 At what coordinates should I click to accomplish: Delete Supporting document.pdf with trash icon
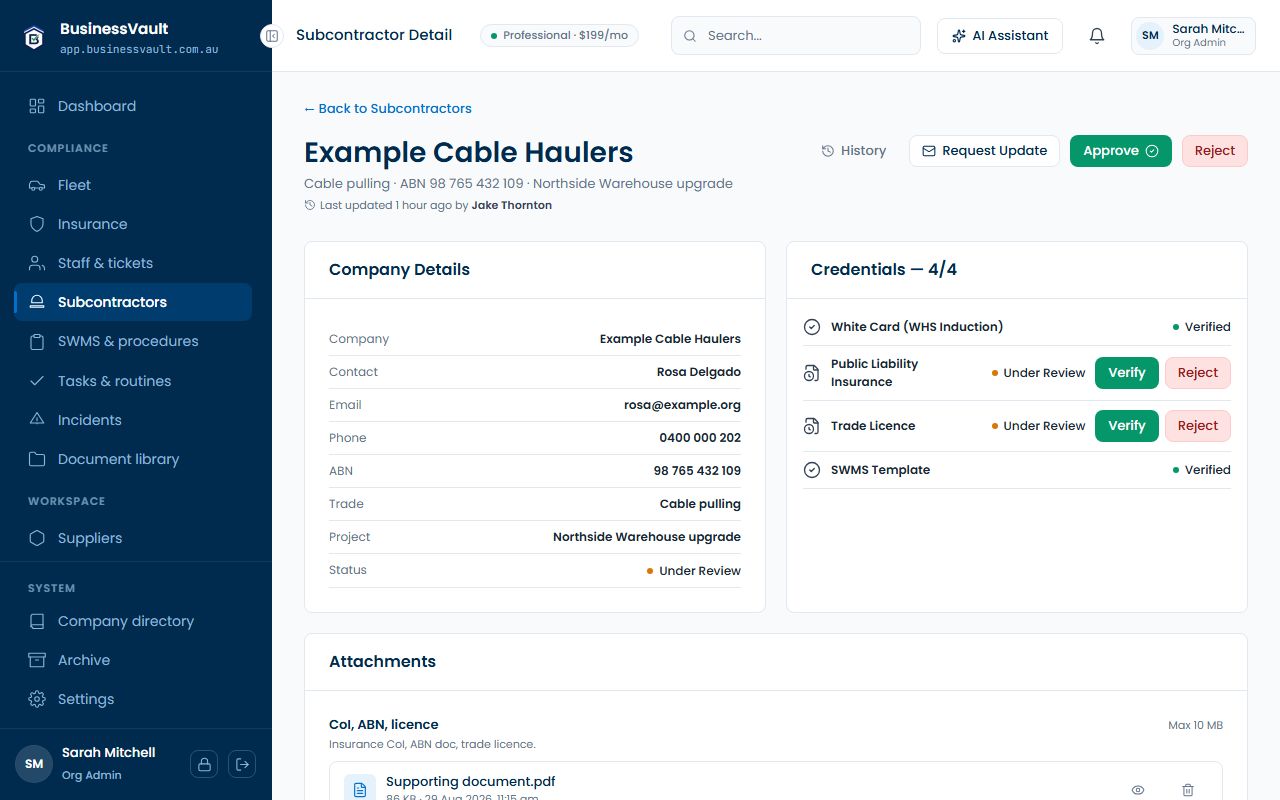tap(1188, 790)
